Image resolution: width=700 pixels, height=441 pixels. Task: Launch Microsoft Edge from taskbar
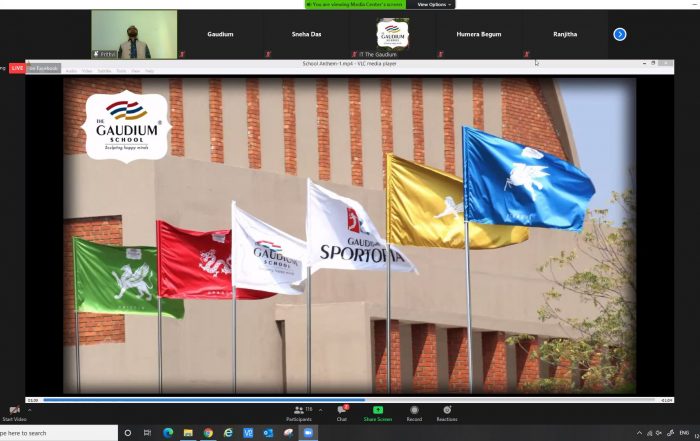[x=168, y=433]
